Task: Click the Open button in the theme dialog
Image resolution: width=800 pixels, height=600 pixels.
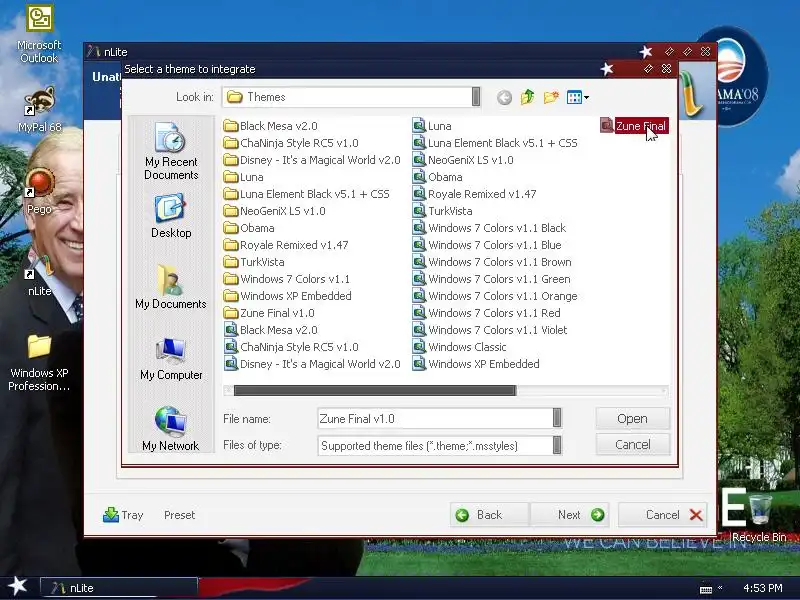Action: coord(633,418)
